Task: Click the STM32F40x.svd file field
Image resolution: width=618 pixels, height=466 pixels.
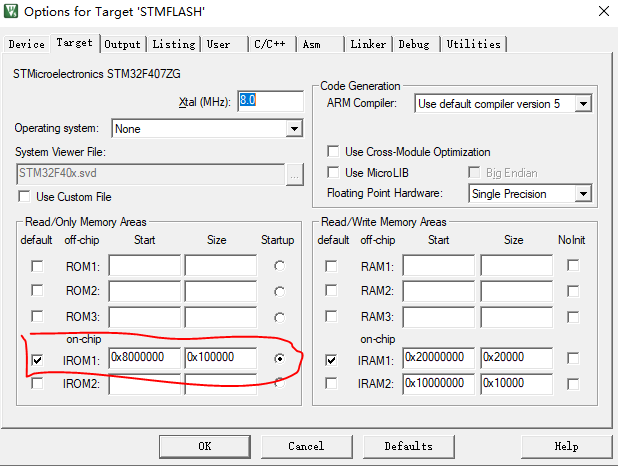Action: click(151, 174)
